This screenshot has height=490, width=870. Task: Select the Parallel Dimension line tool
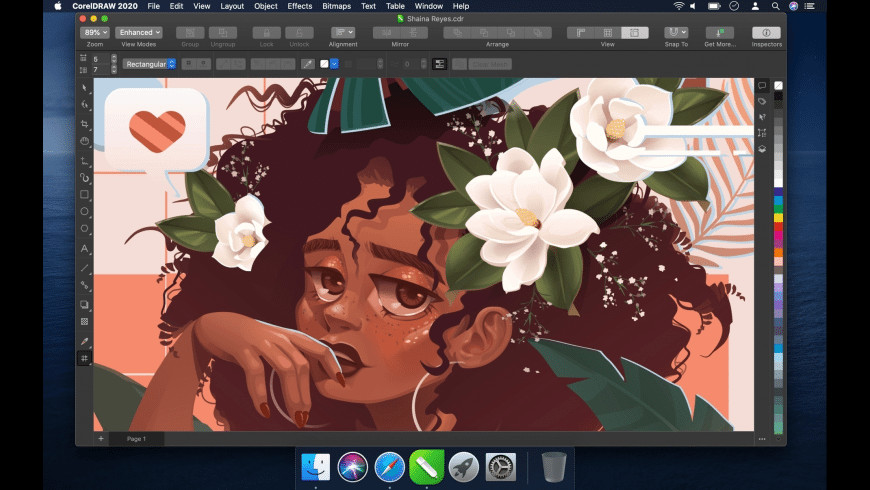[x=84, y=268]
